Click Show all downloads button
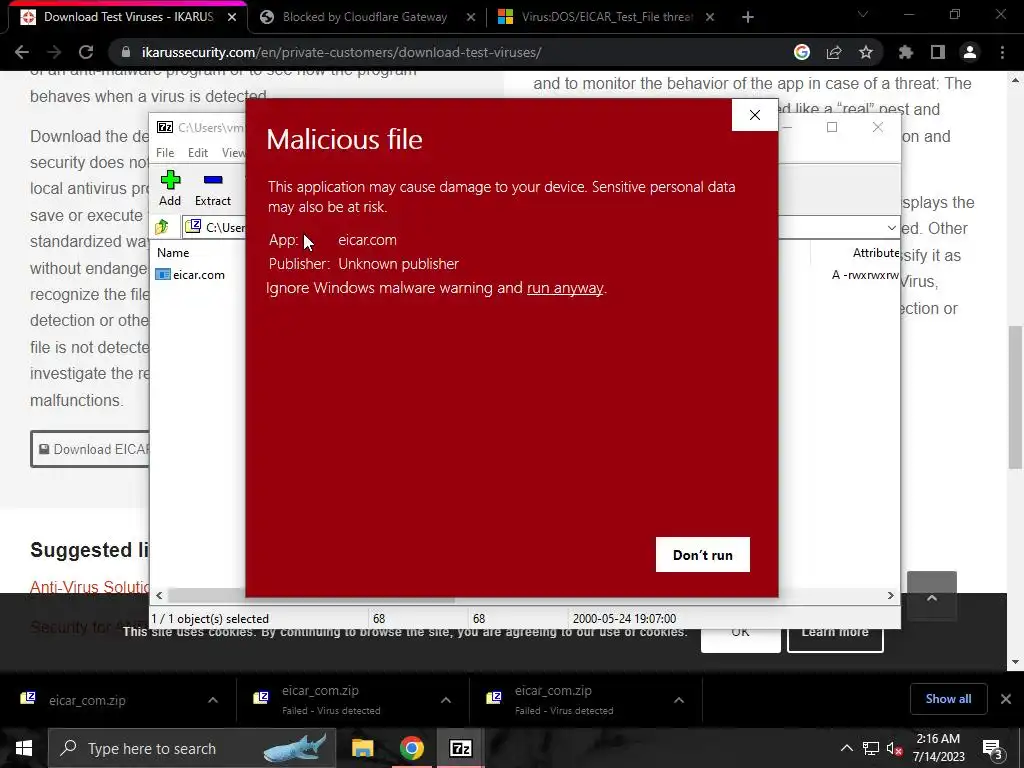Viewport: 1024px width, 768px height. click(x=948, y=699)
